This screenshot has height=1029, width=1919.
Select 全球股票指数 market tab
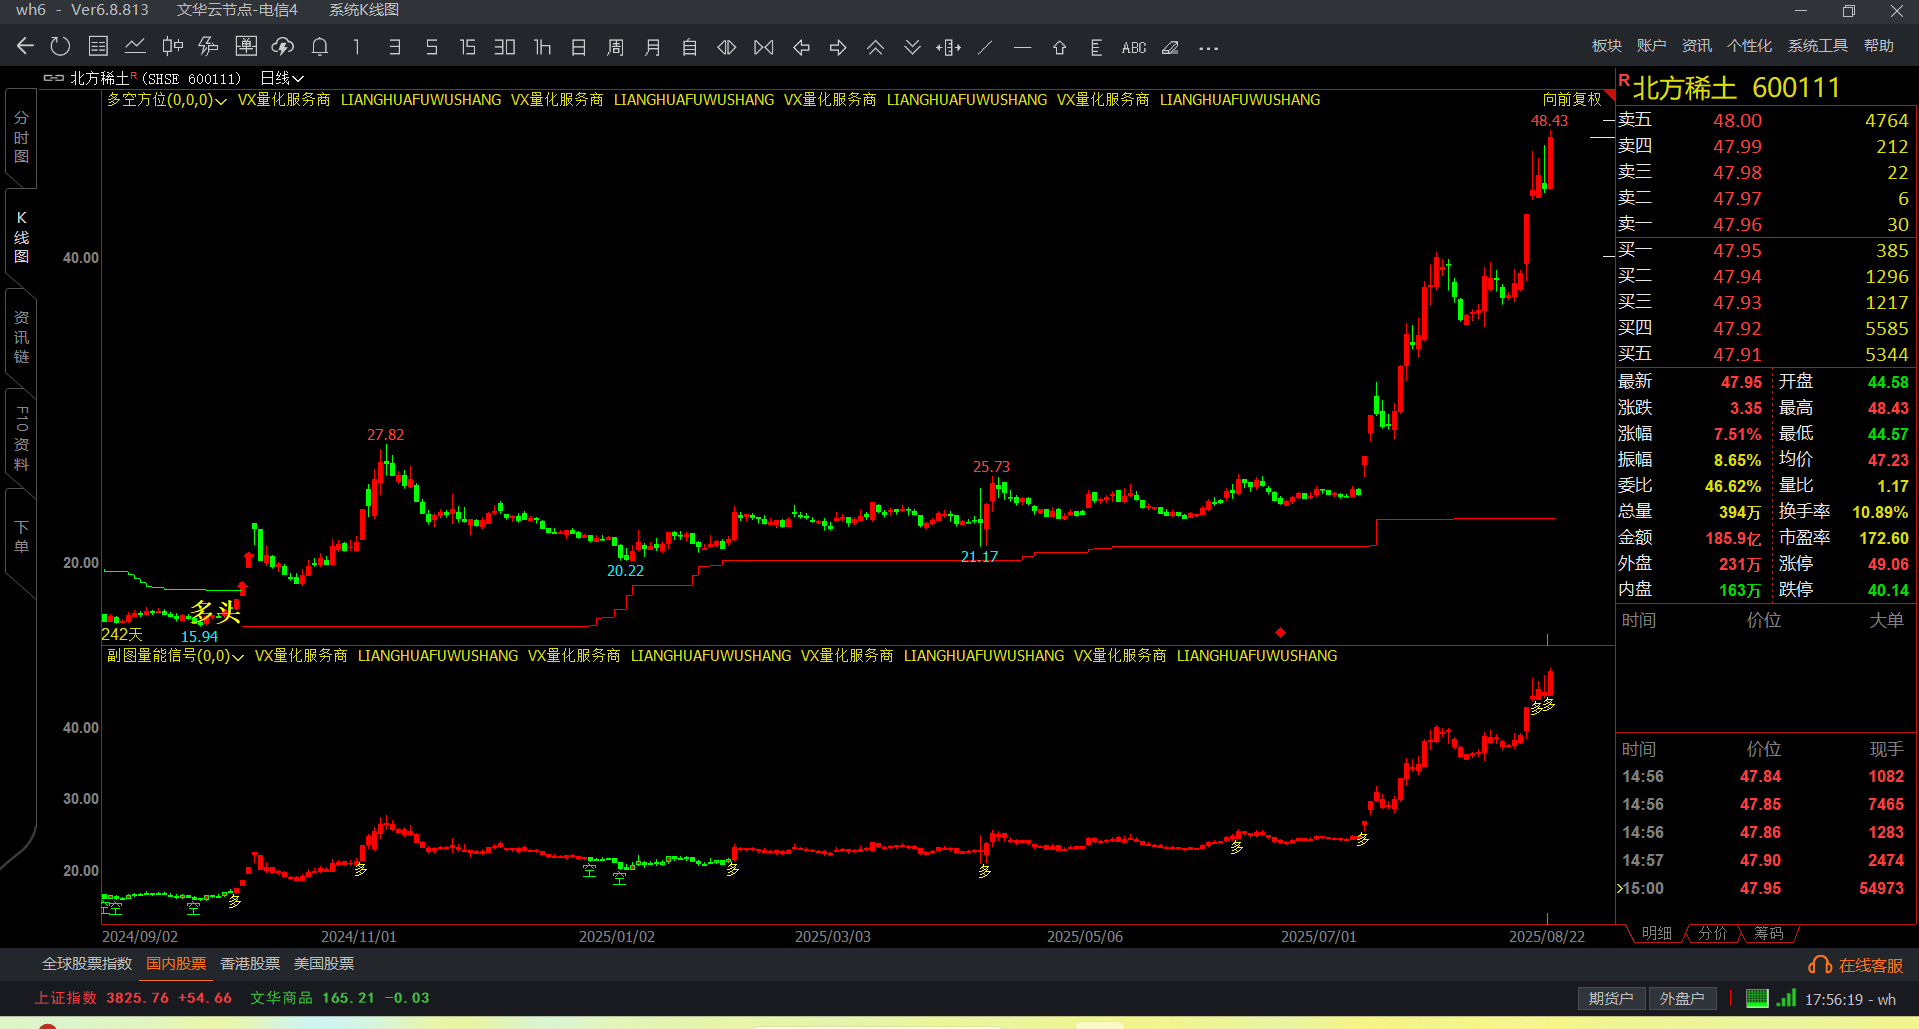coord(87,964)
